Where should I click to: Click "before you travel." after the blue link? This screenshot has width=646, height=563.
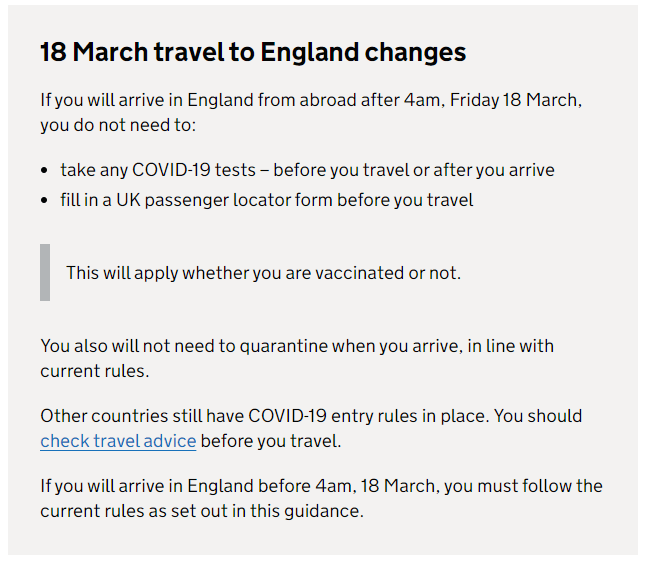[x=271, y=441]
